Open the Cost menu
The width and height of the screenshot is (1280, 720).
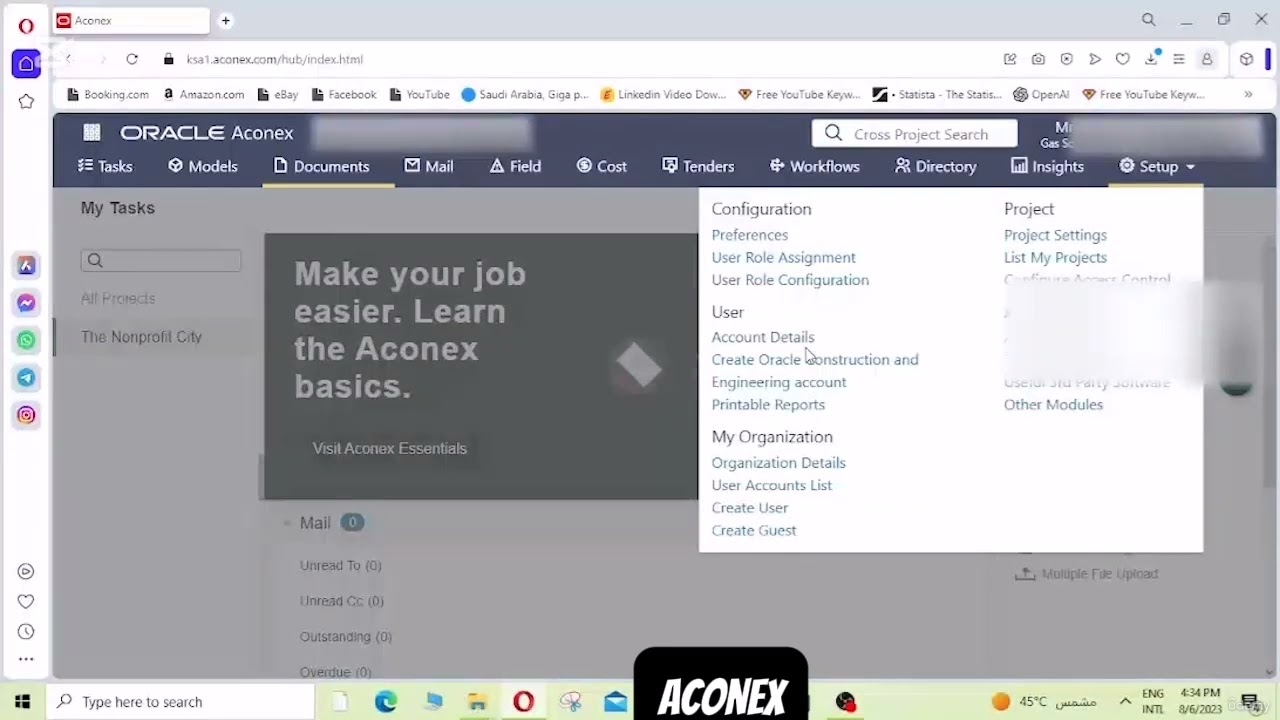tap(602, 166)
